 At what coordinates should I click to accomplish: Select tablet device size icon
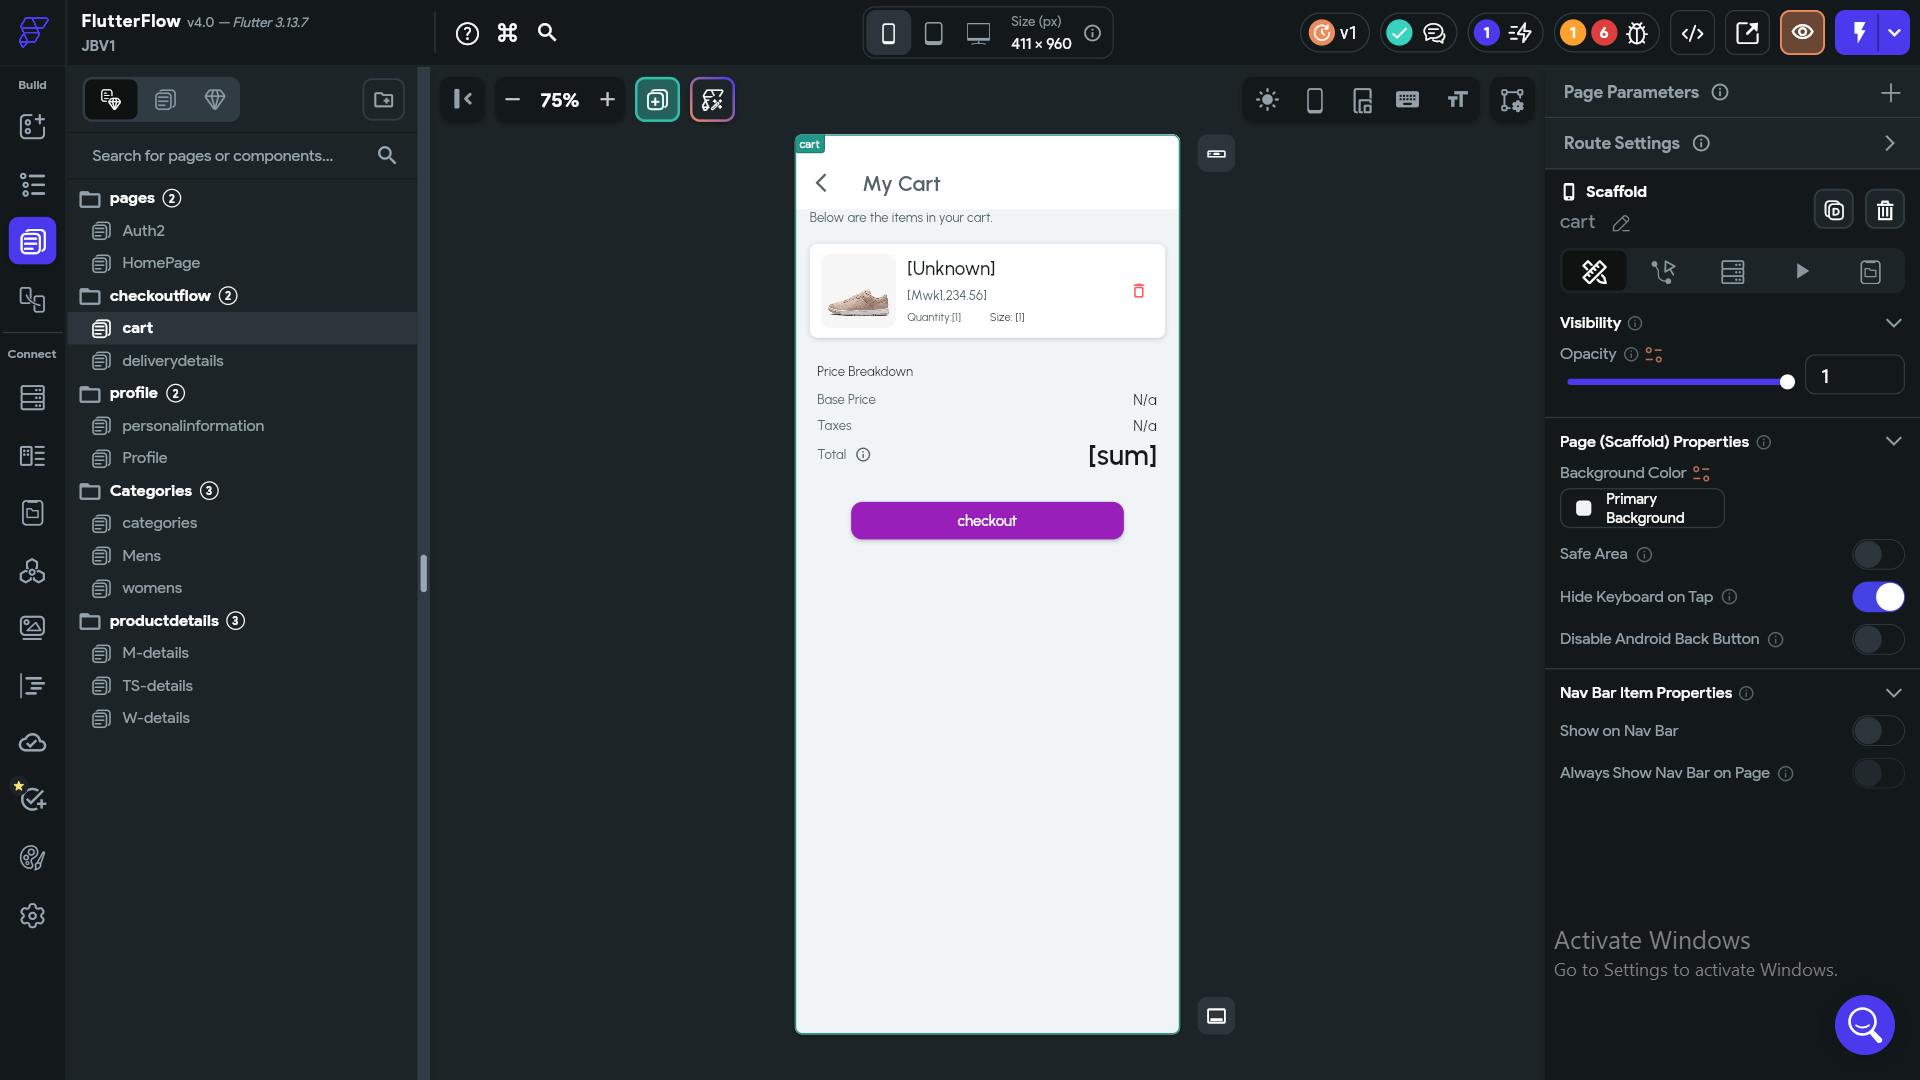933,33
